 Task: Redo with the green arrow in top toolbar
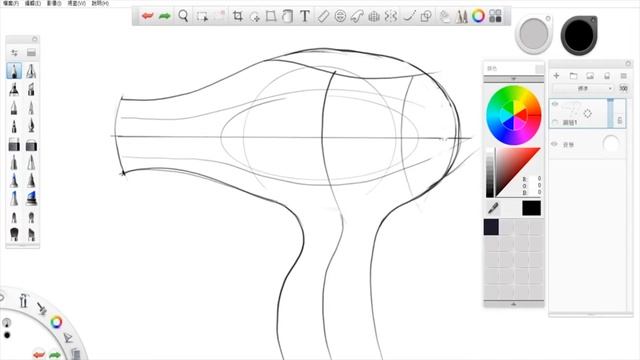click(164, 16)
